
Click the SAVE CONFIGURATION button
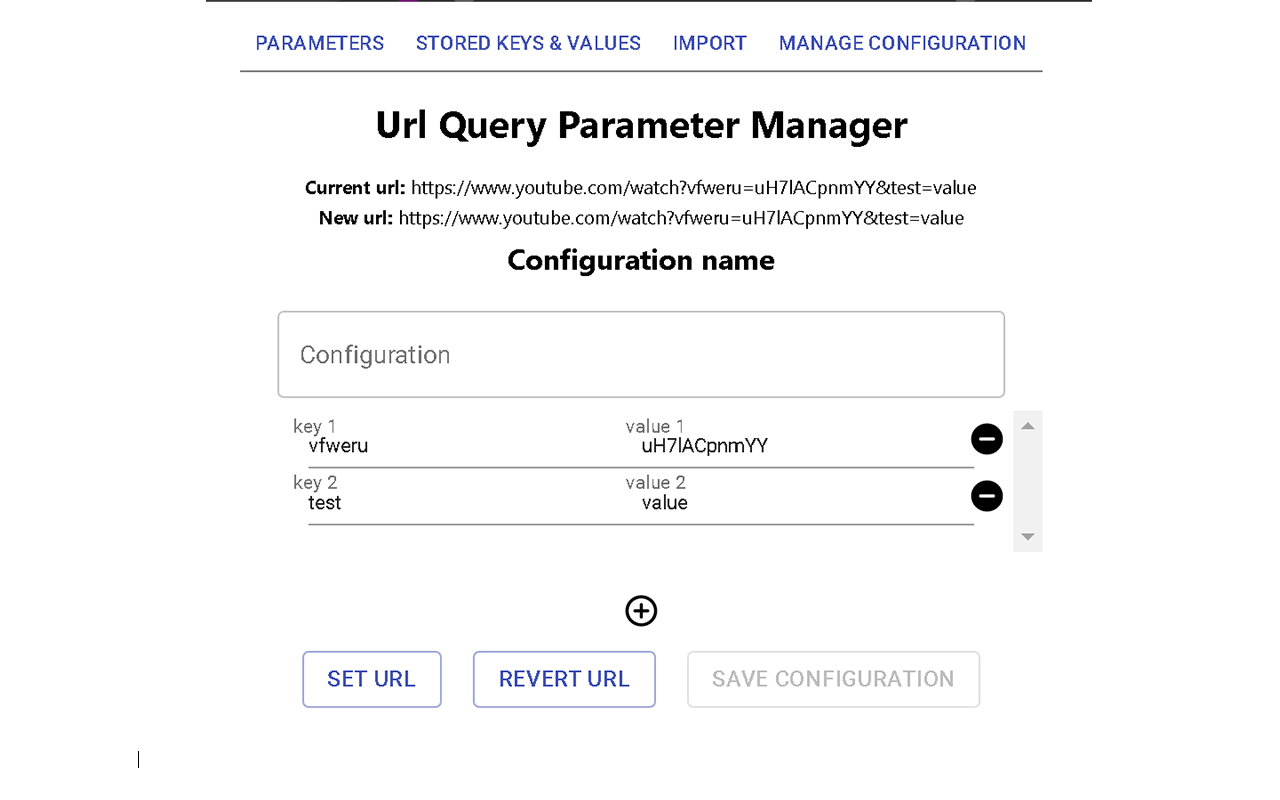pyautogui.click(x=833, y=679)
